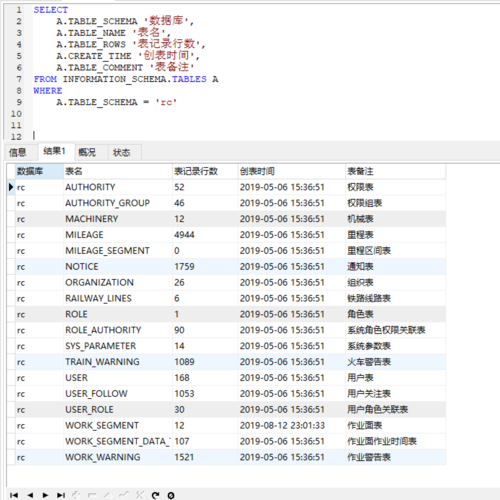Screen dimensions: 500x500
Task: Select the WORK_WARNING cell
Action: [x=118, y=457]
